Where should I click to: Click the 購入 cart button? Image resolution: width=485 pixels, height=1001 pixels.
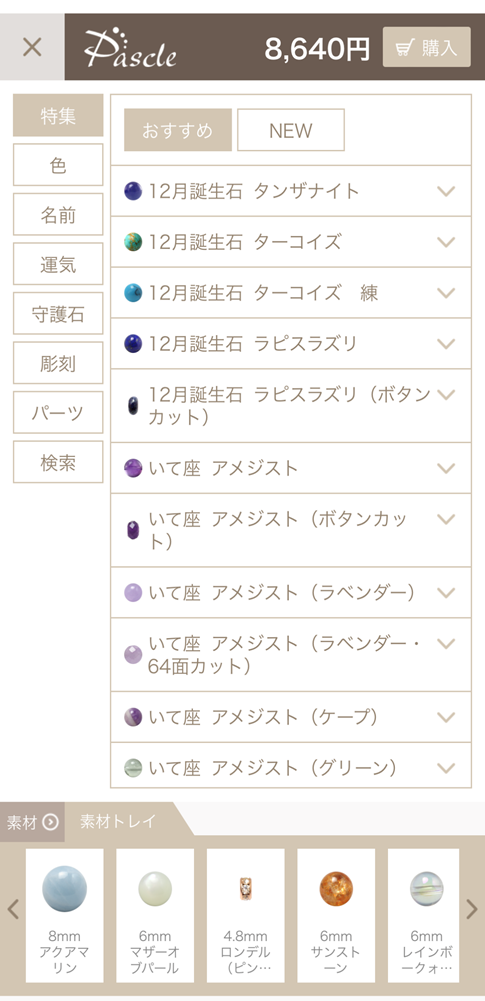(426, 47)
